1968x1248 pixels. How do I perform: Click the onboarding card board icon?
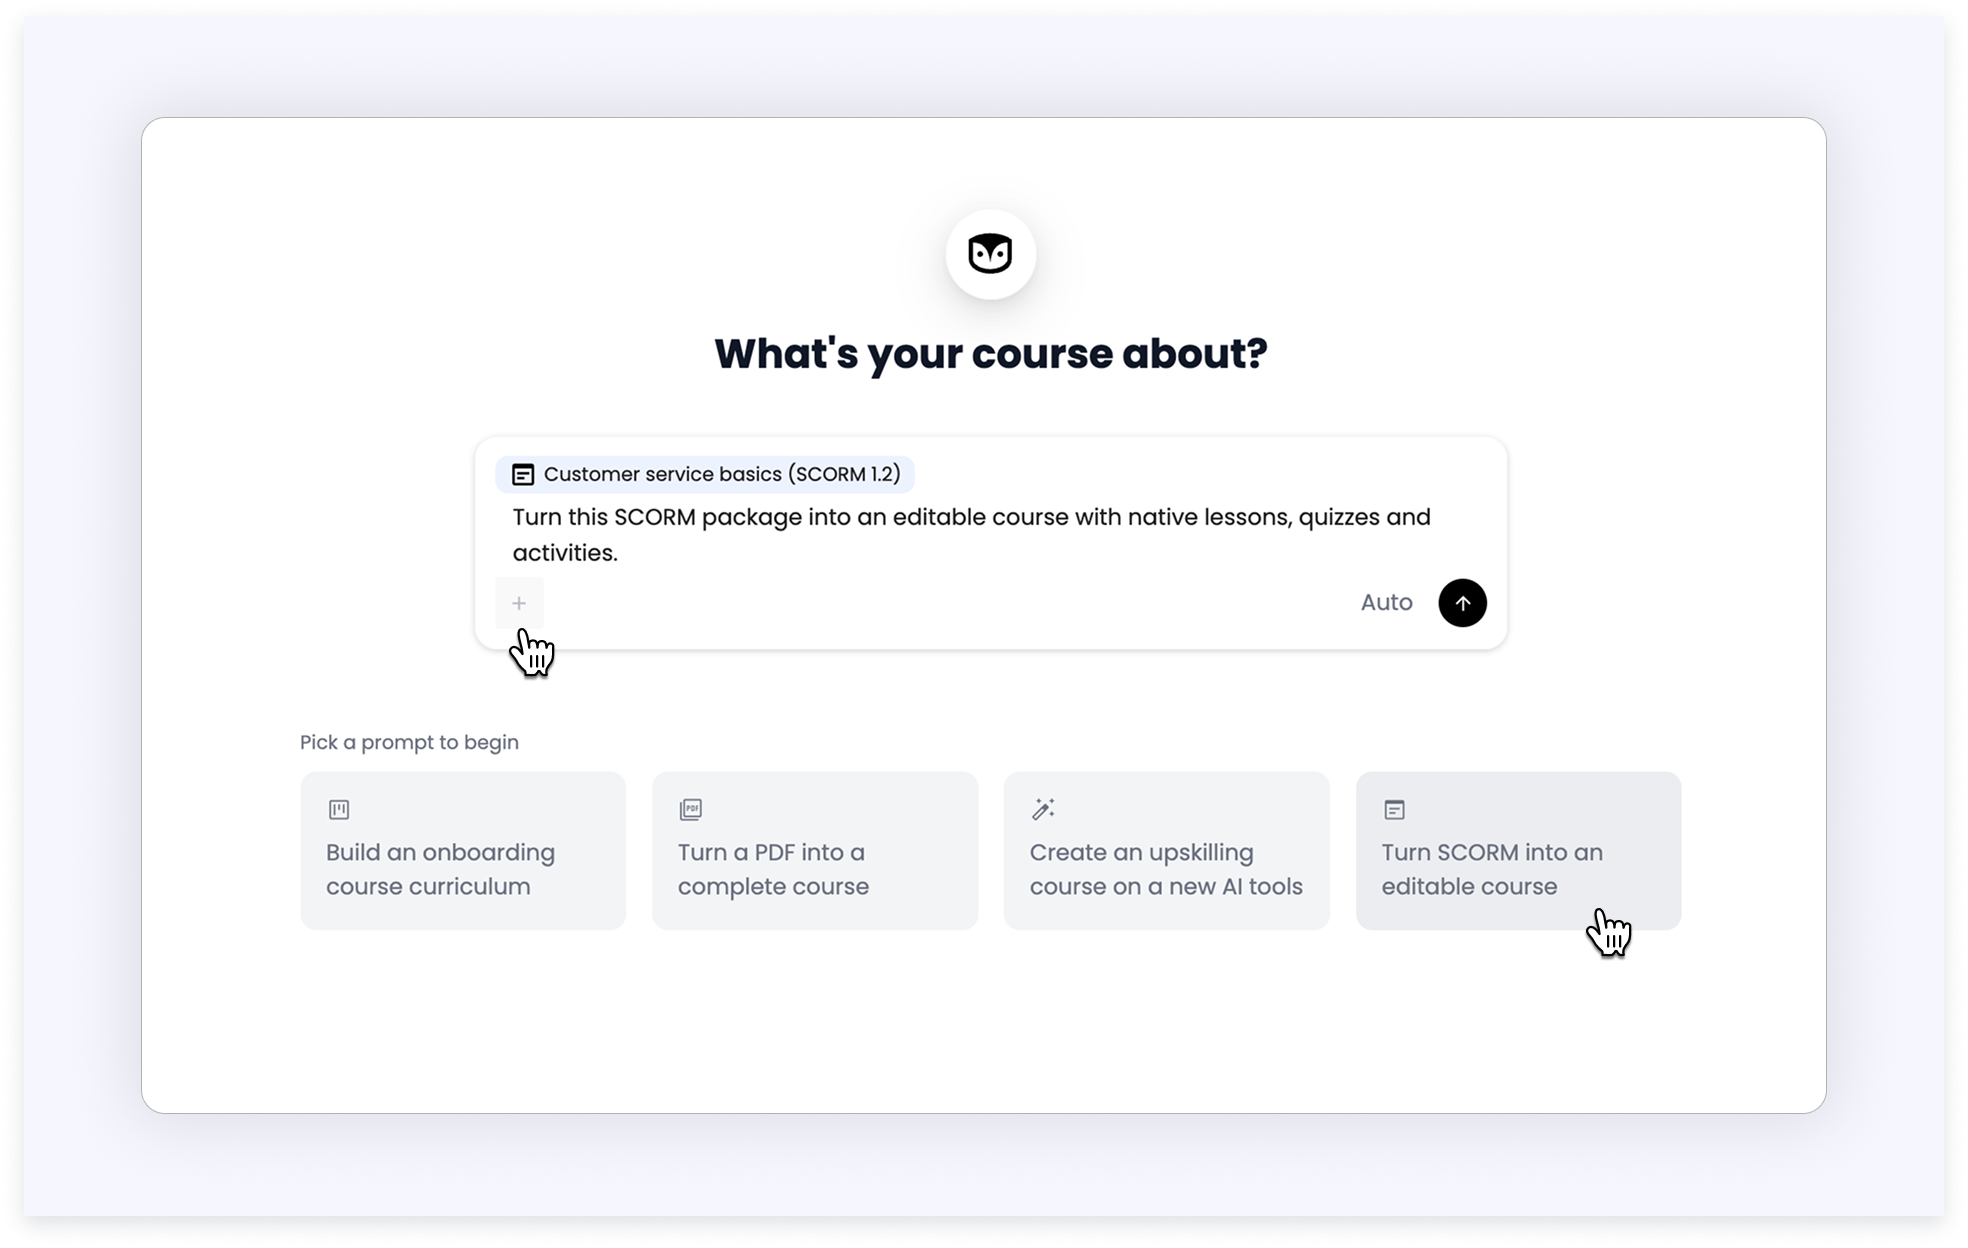[339, 809]
